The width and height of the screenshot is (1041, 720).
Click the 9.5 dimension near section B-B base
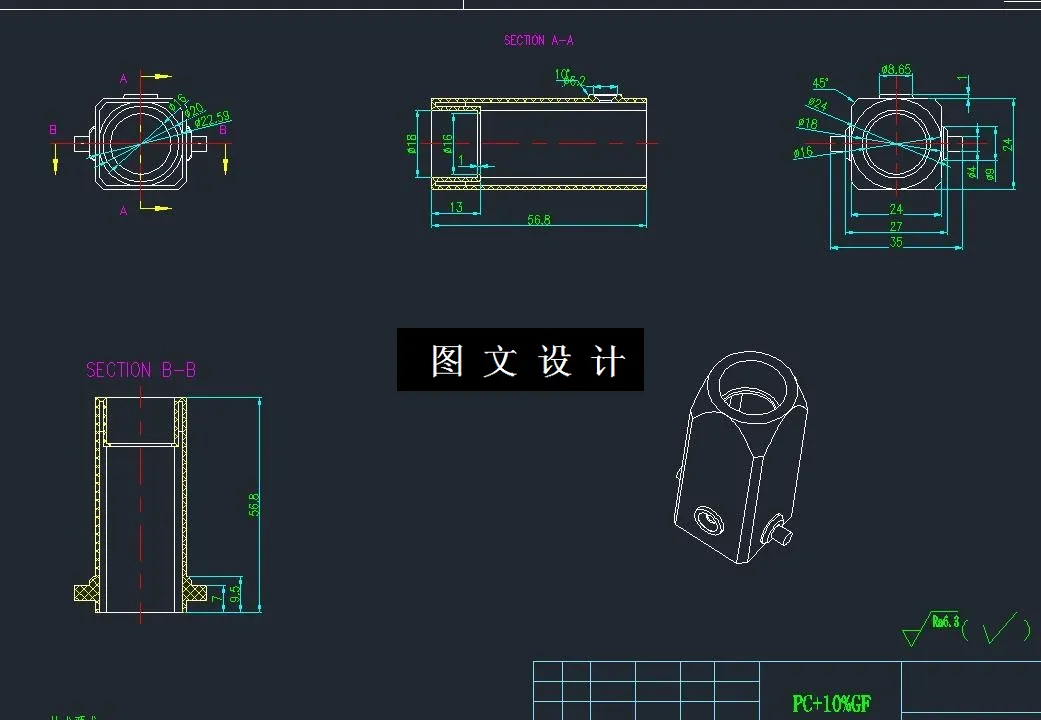click(236, 592)
